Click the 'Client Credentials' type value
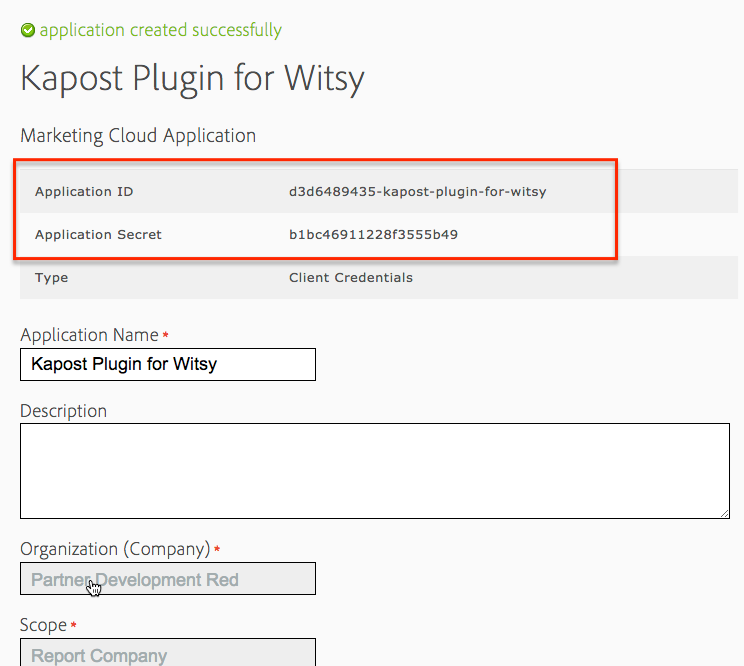 [x=351, y=278]
